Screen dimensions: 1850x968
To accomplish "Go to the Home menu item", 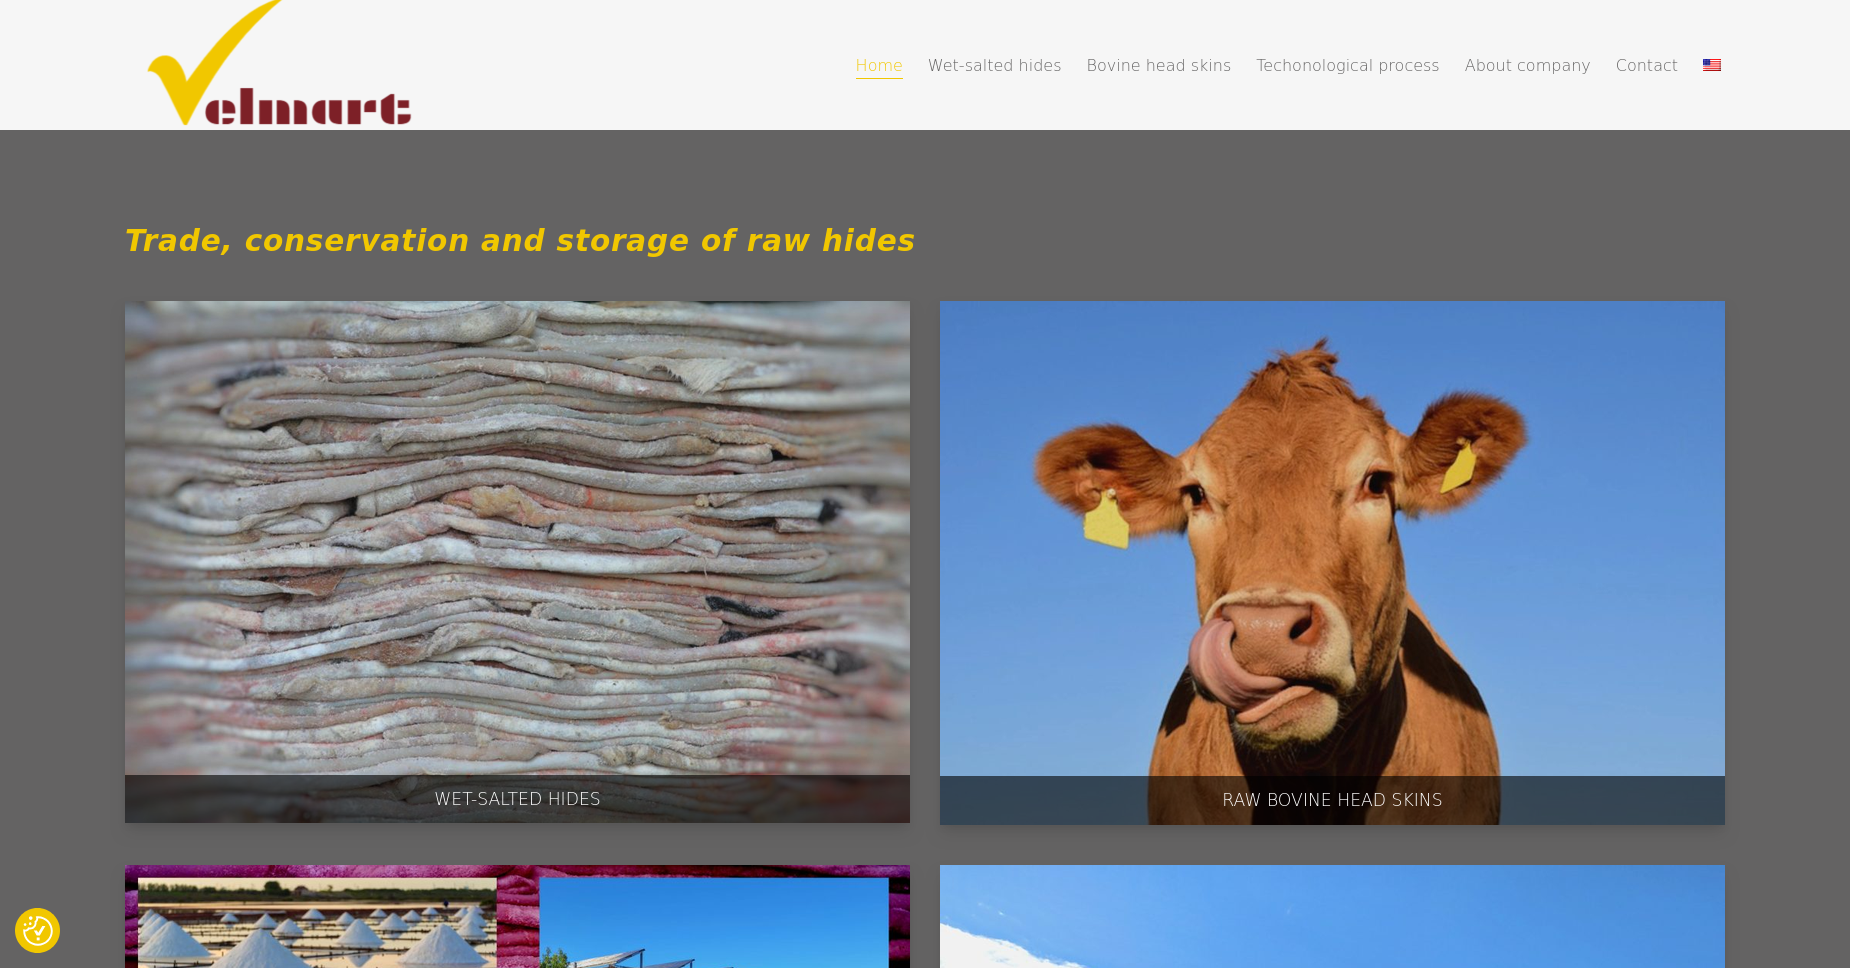I will coord(879,65).
